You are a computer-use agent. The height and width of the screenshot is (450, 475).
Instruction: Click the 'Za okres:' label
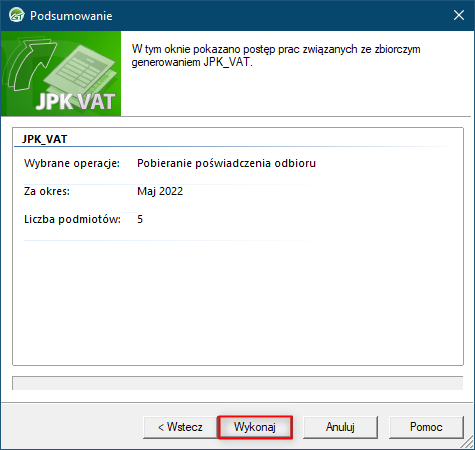tap(47, 191)
